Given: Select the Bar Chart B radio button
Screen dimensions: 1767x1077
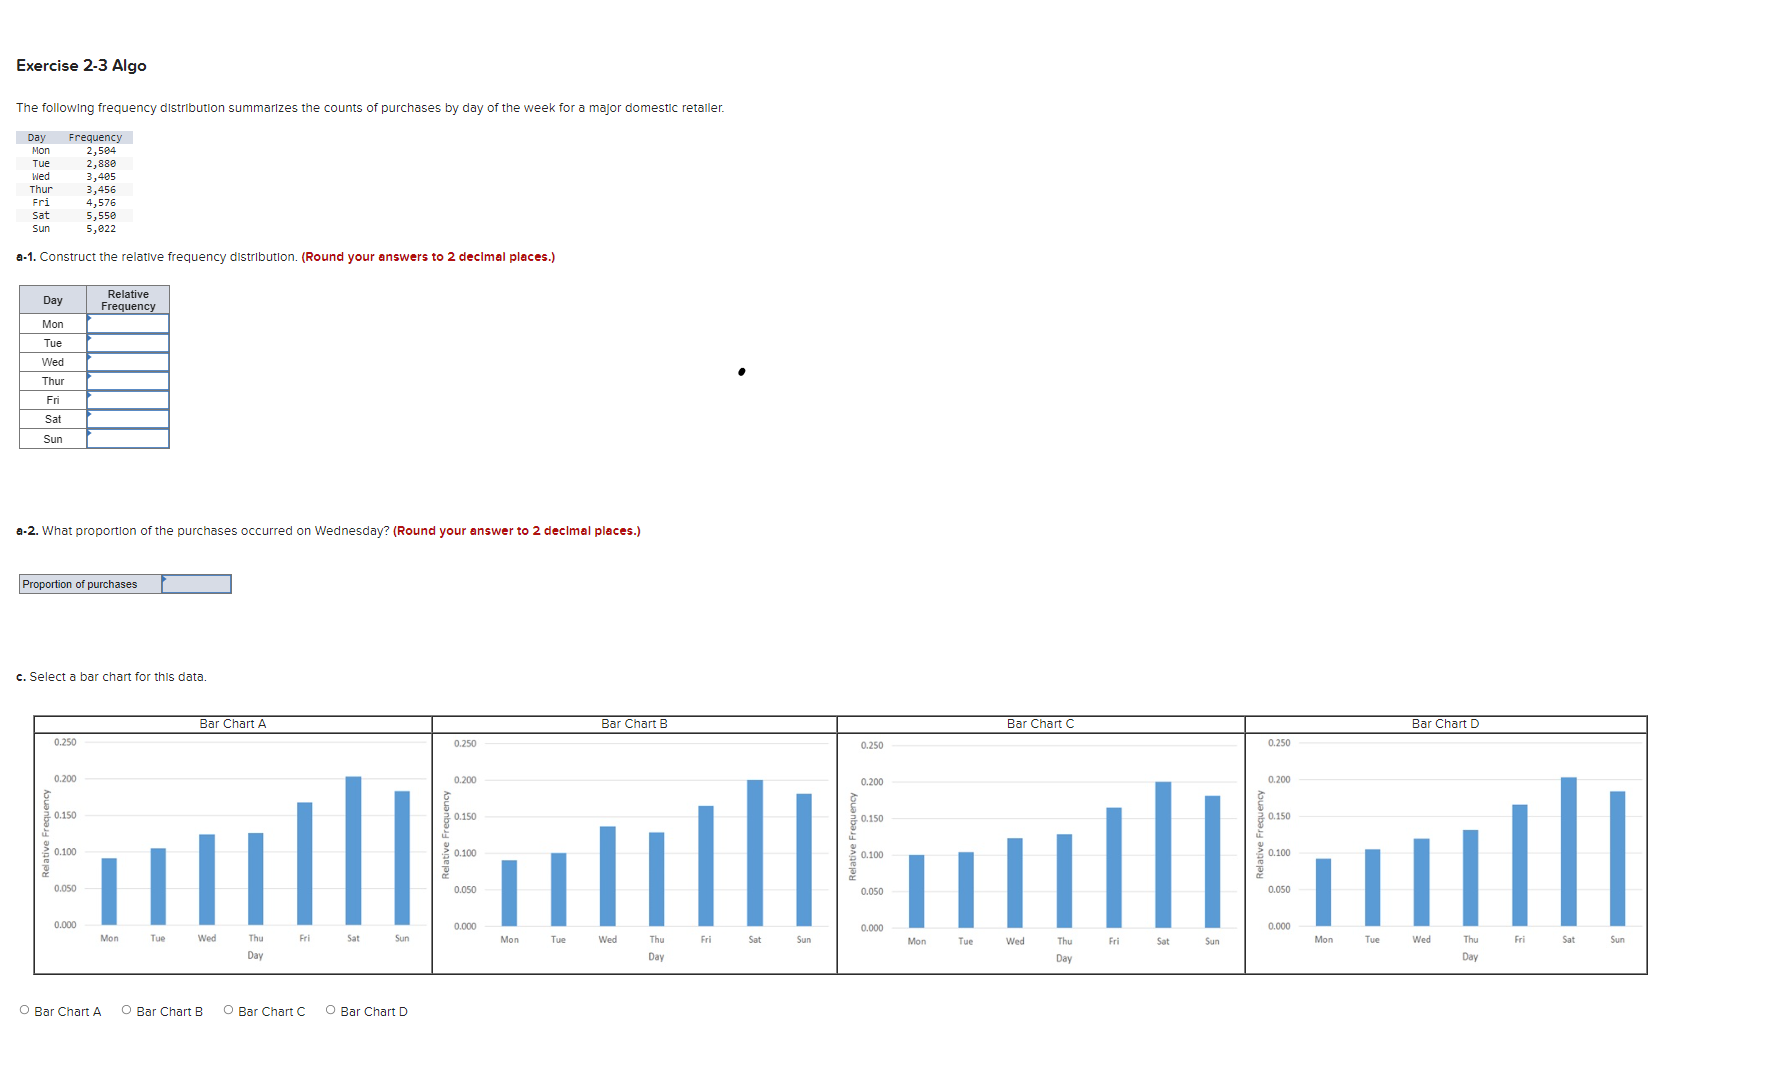Looking at the screenshot, I should (127, 1010).
